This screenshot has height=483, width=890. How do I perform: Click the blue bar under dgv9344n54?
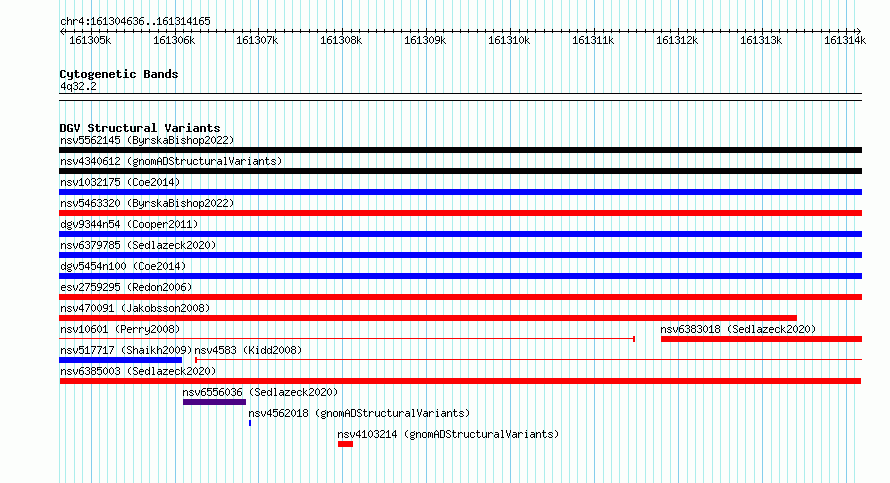point(460,234)
